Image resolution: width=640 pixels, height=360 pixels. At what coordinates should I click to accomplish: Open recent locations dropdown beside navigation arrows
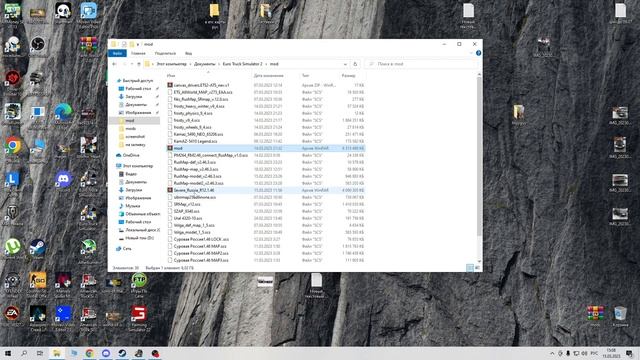point(132,64)
